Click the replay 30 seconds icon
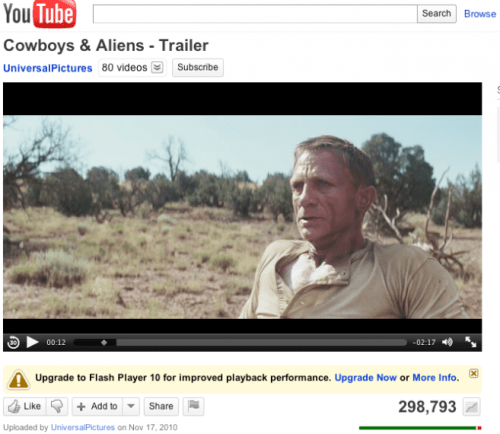 (13, 342)
